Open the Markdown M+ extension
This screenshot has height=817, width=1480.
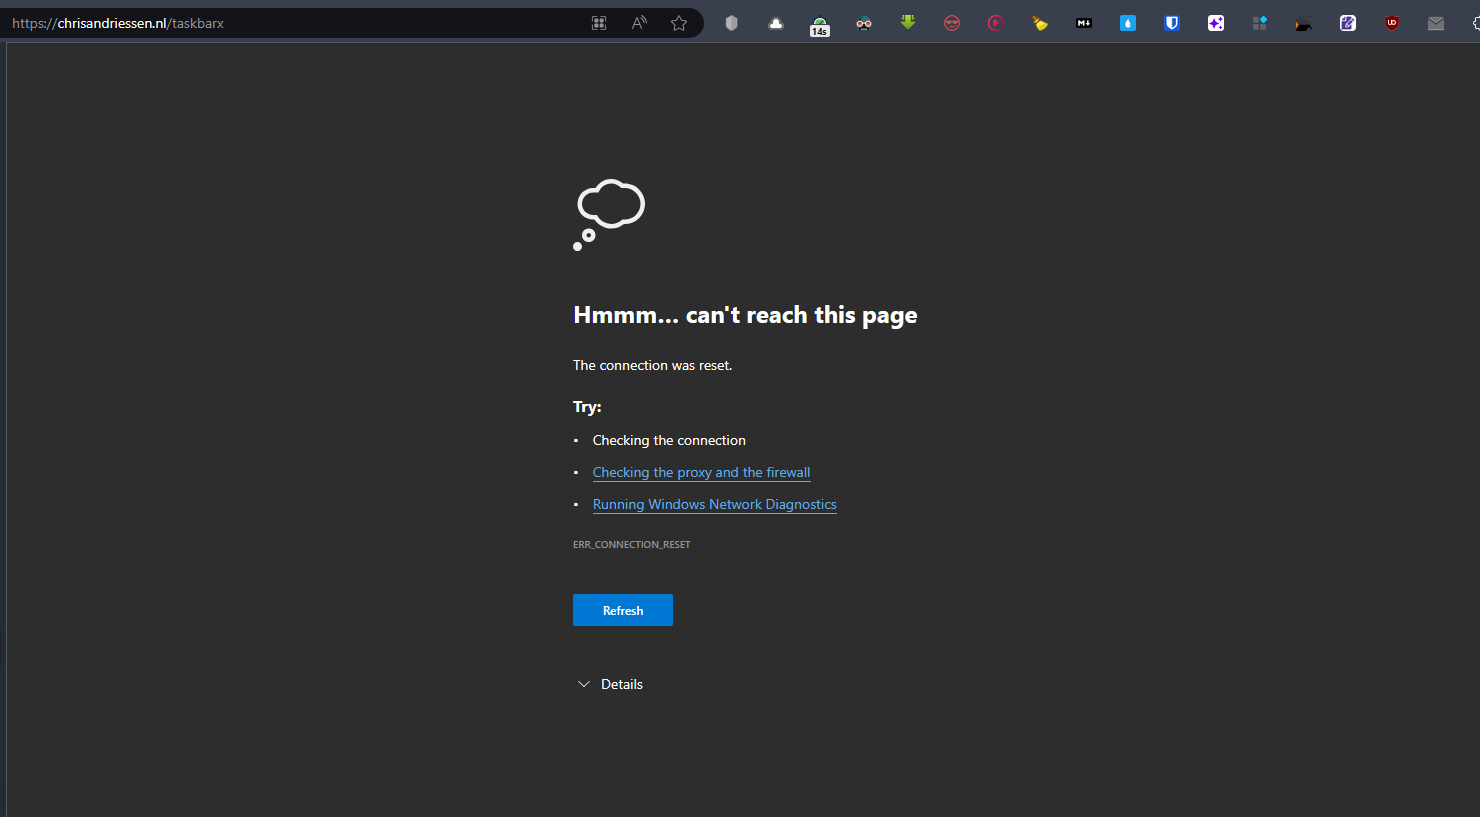[x=1083, y=22]
